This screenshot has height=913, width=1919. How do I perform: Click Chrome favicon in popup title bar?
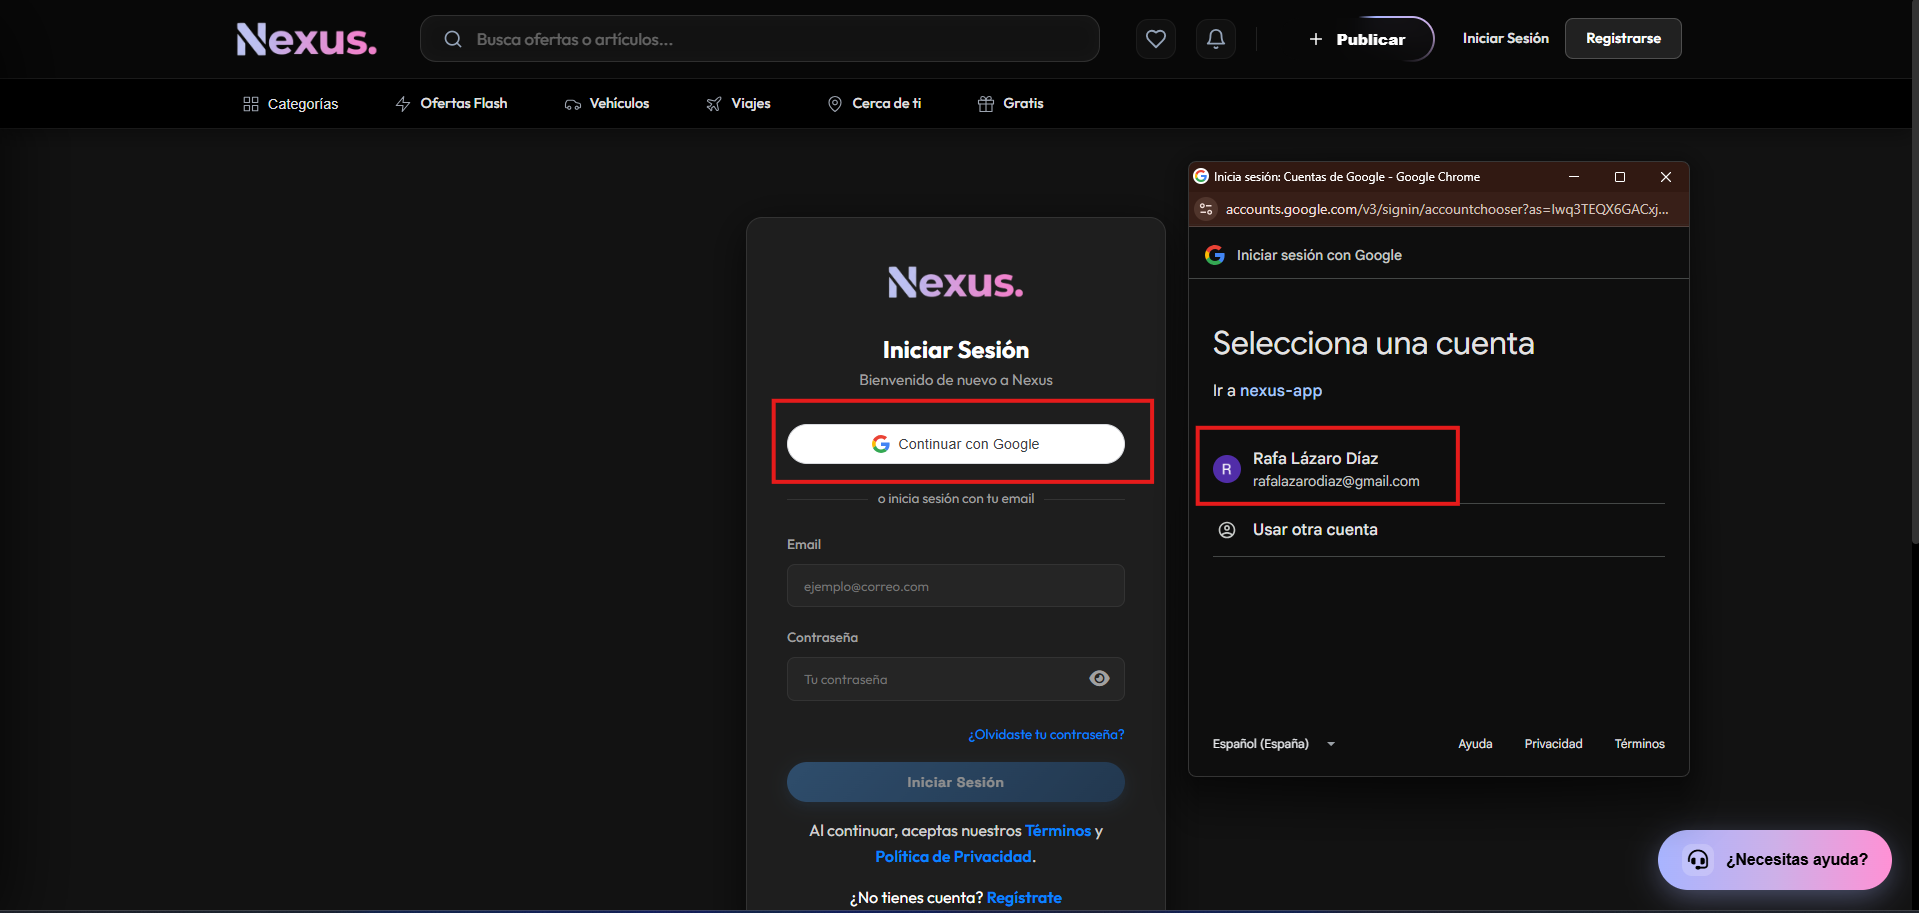1201,176
